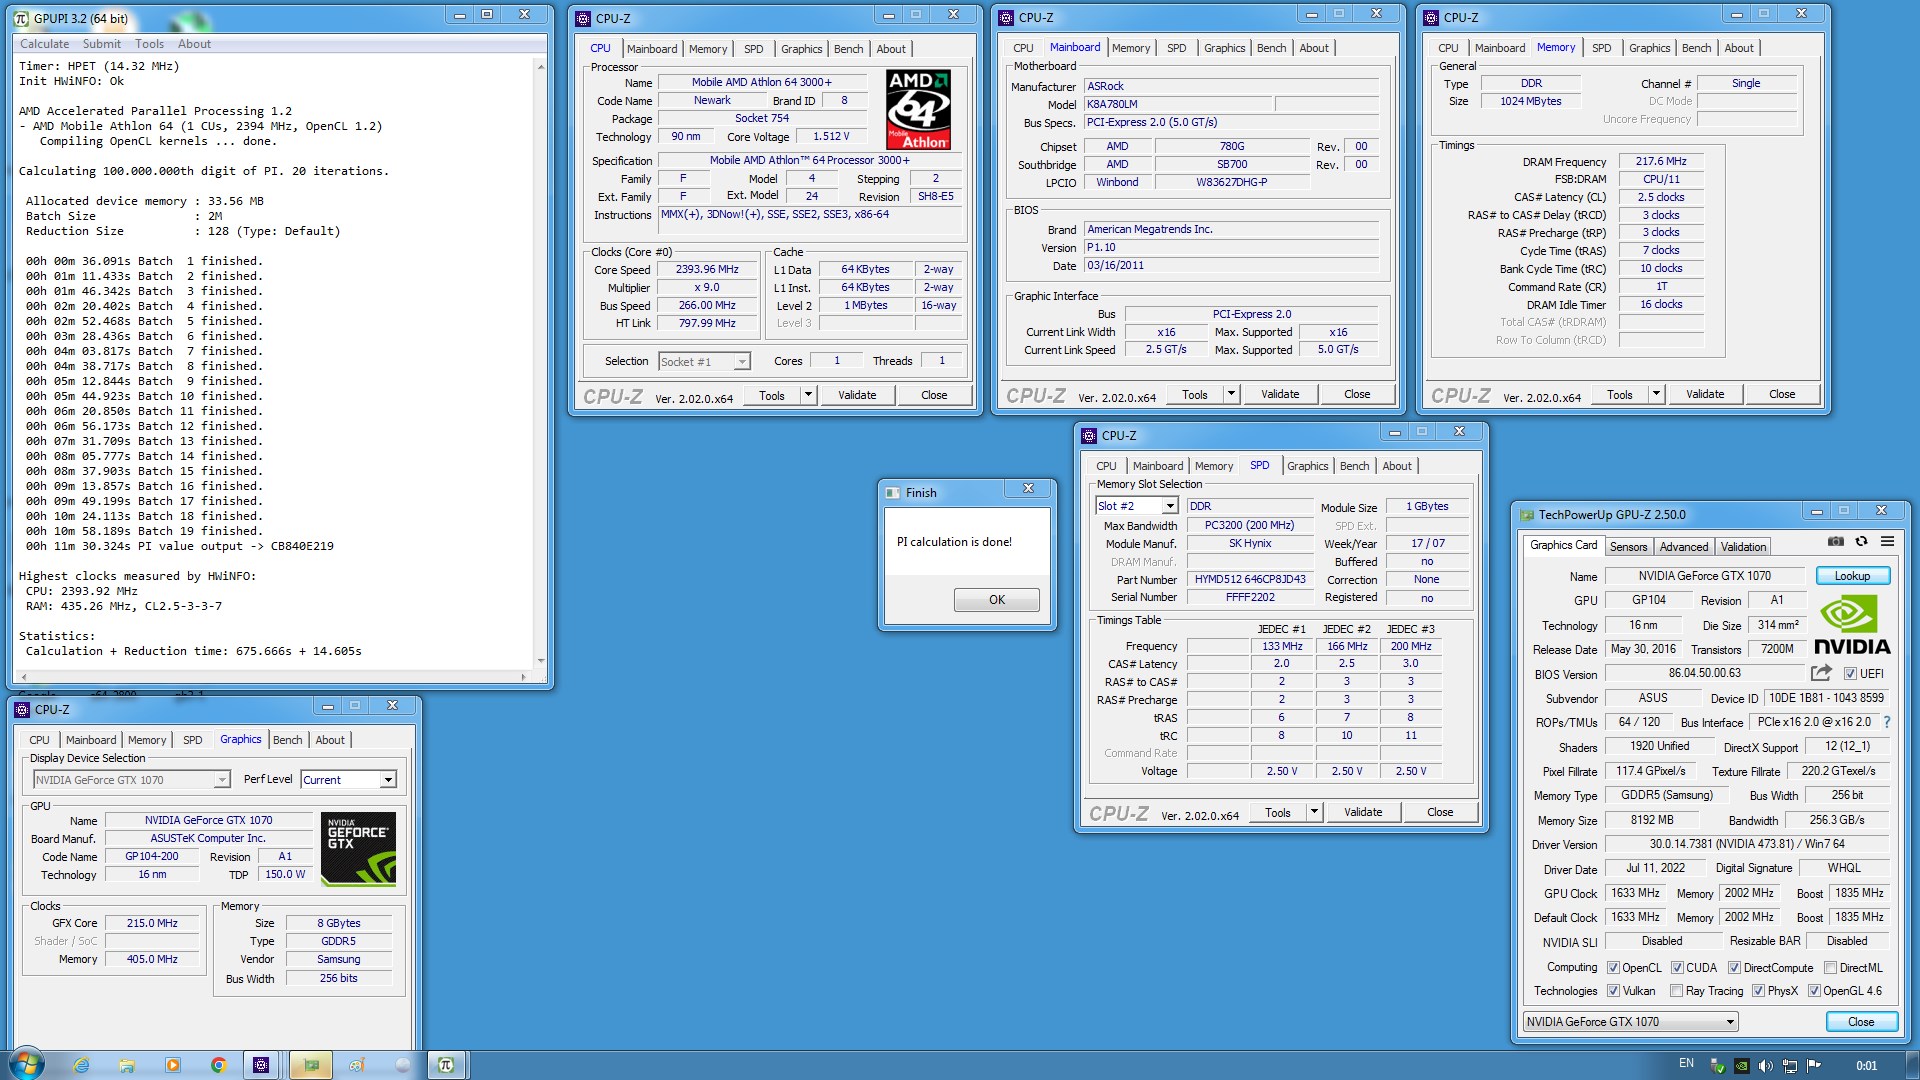The image size is (1920, 1080).
Task: Open the Calculate menu in GPUPI
Action: coord(45,44)
